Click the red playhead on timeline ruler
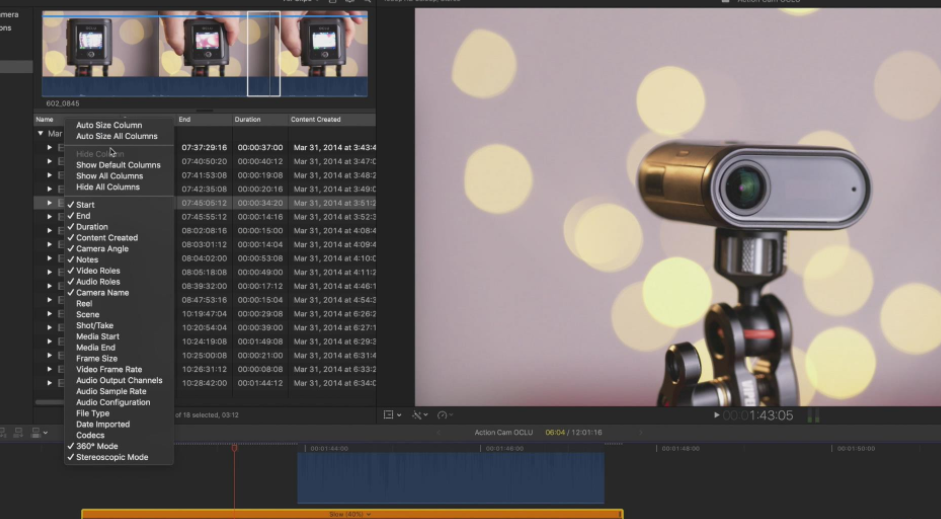The width and height of the screenshot is (941, 519). [x=235, y=448]
